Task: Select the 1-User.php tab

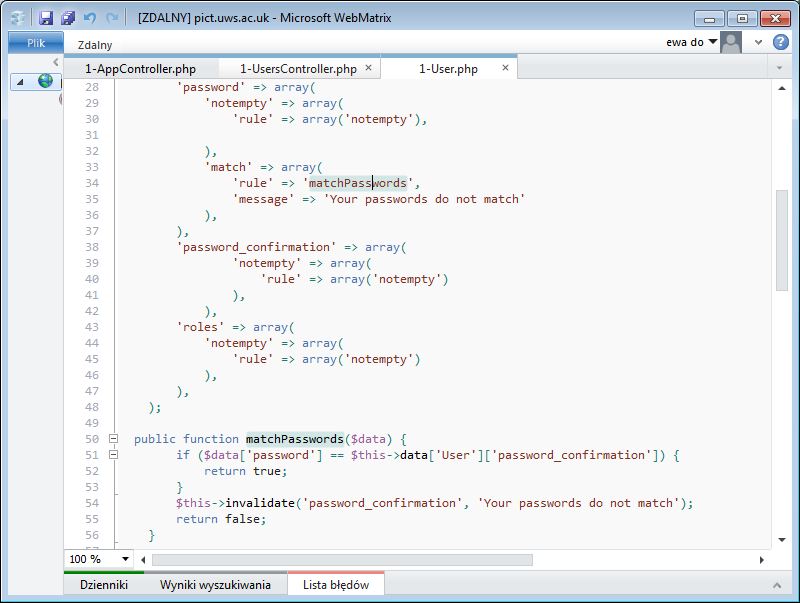Action: pos(448,69)
